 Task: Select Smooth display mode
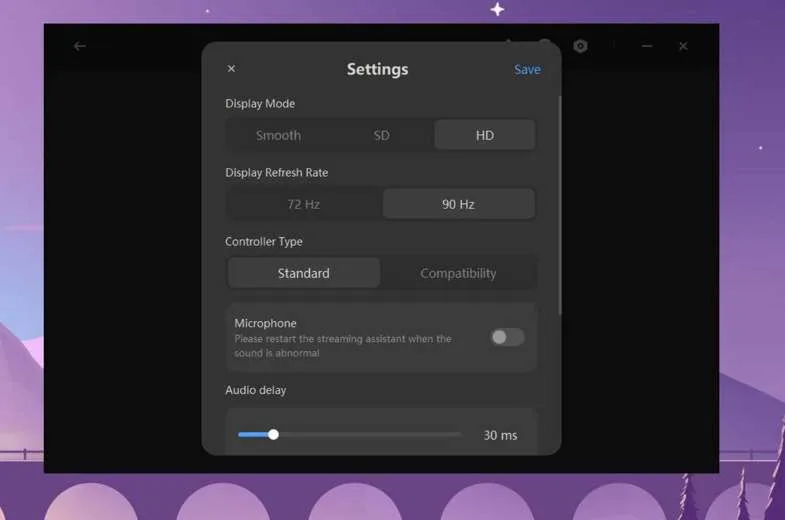(278, 135)
